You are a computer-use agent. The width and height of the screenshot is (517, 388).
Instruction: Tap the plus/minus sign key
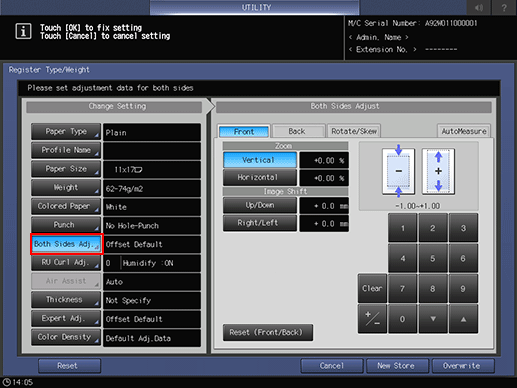click(x=372, y=319)
